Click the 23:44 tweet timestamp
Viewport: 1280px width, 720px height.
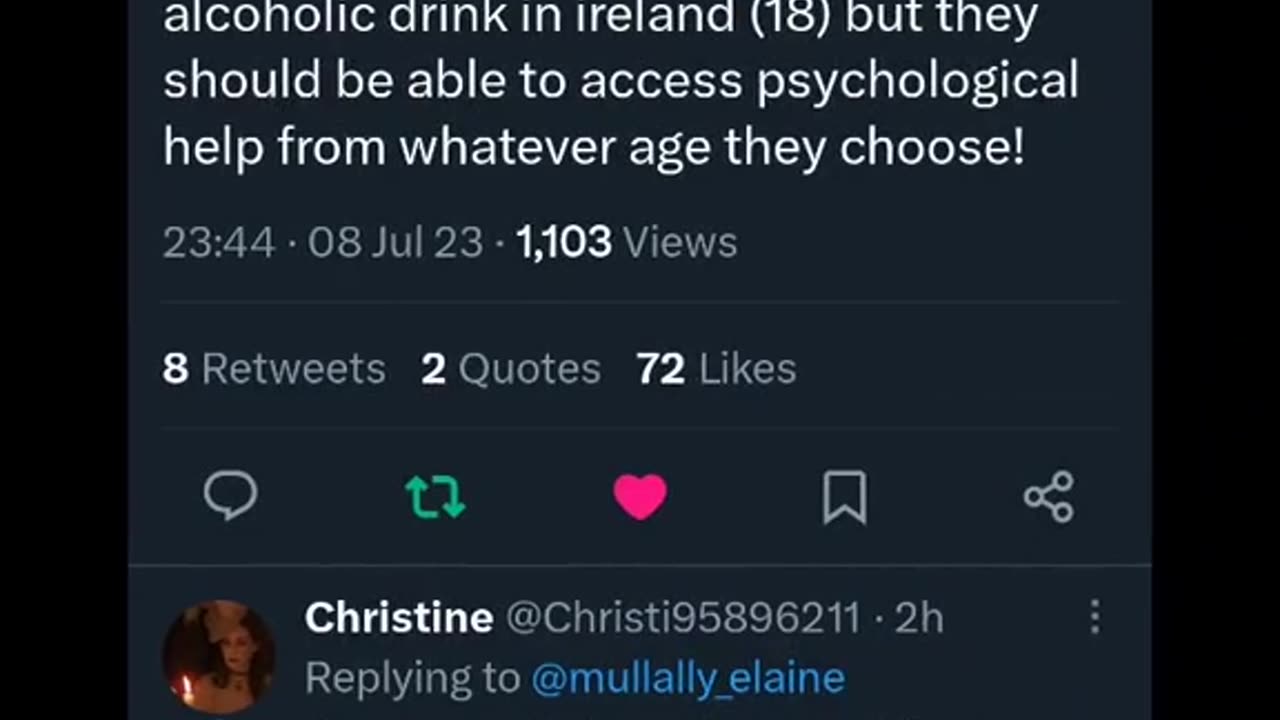click(x=219, y=242)
